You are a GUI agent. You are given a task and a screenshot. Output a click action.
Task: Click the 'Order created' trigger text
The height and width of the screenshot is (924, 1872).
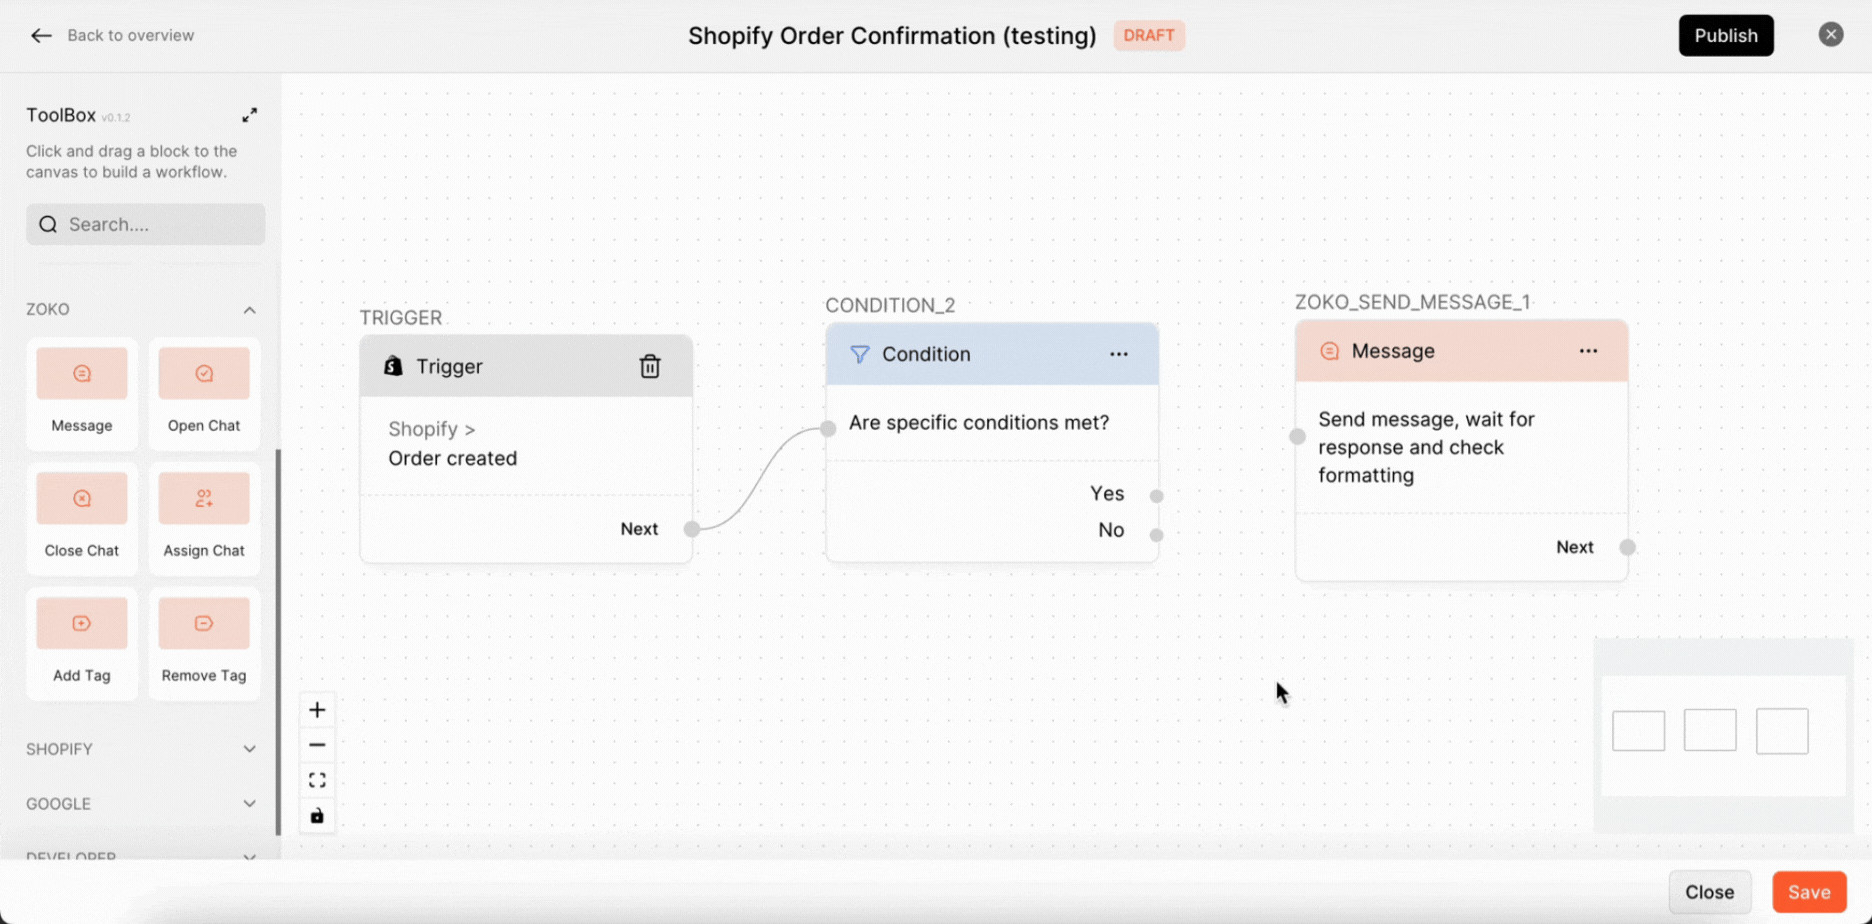(x=453, y=458)
